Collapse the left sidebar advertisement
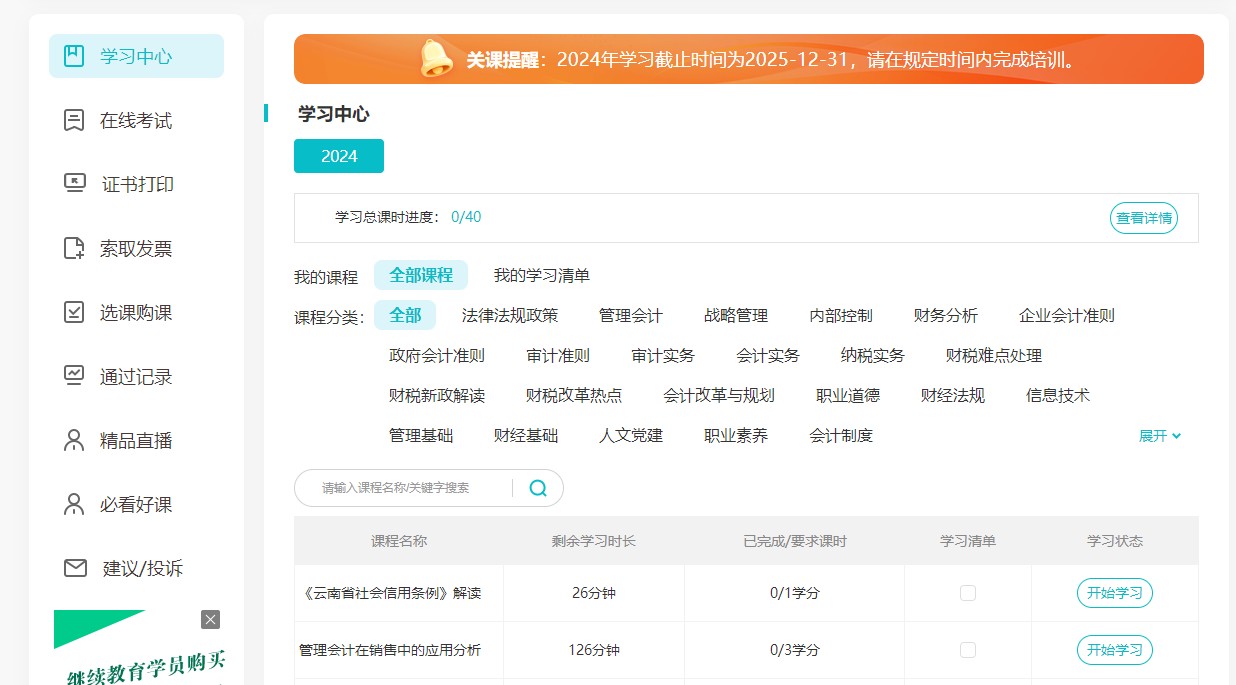Screen dimensions: 1236x685 click(210, 619)
